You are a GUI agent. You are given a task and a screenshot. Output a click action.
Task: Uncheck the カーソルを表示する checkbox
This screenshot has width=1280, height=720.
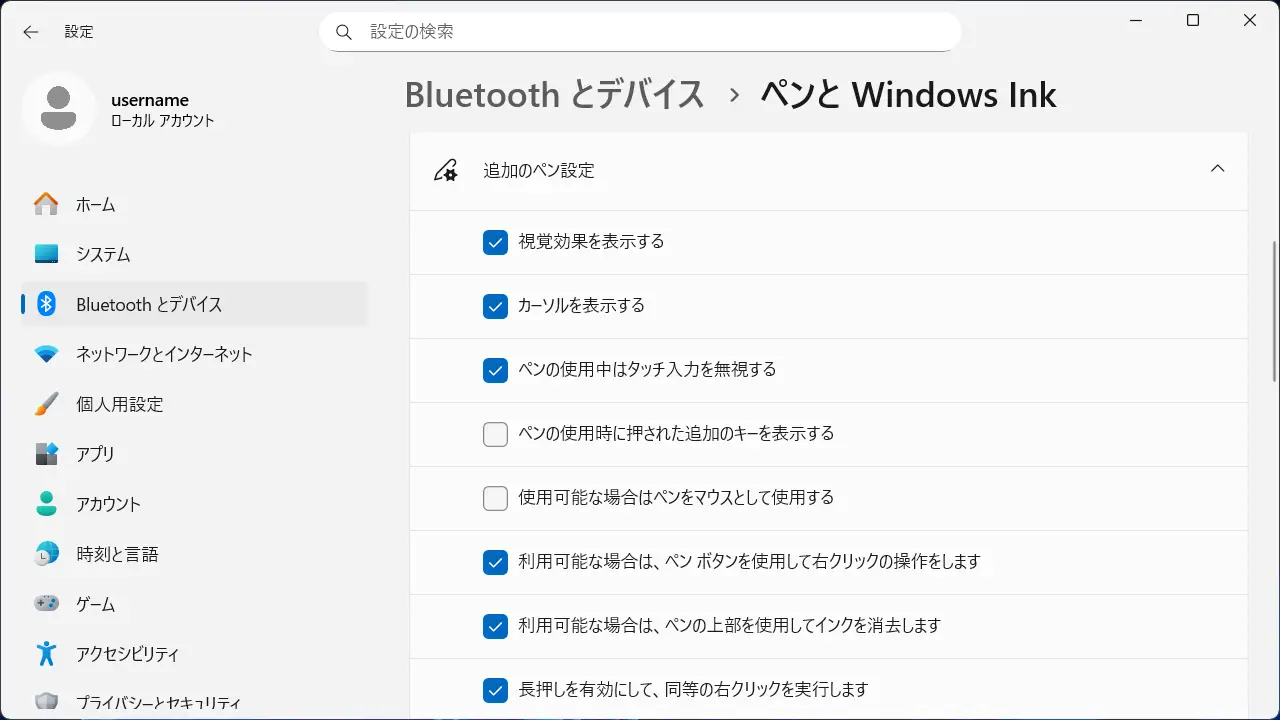(x=495, y=306)
